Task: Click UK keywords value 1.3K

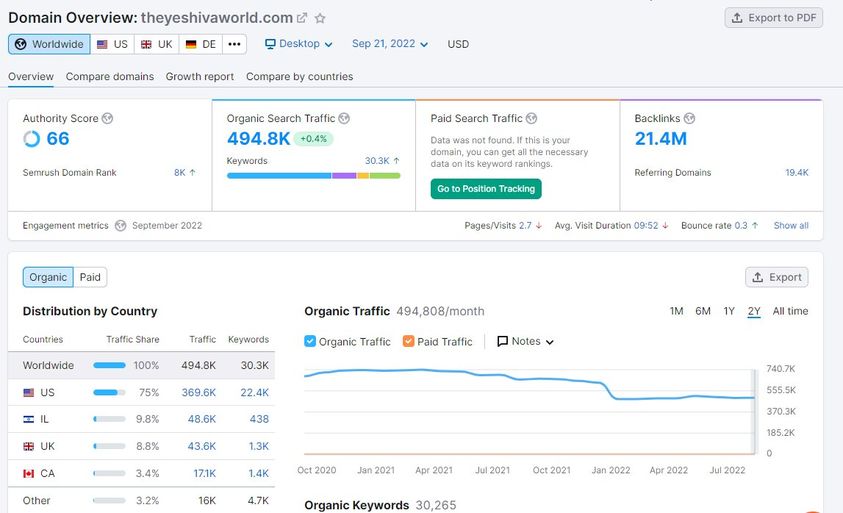Action: click(x=259, y=446)
